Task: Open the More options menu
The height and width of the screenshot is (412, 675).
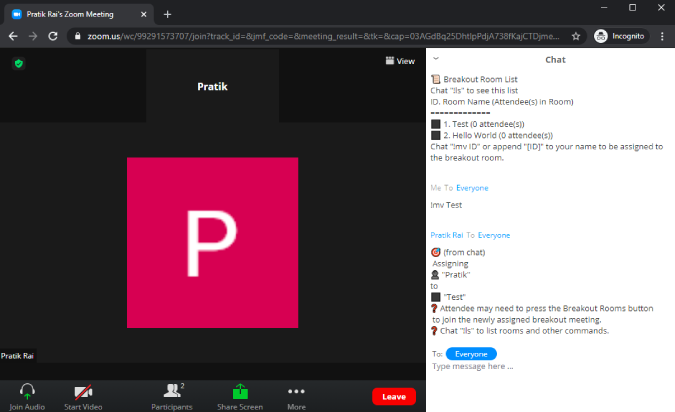Action: coord(296,391)
